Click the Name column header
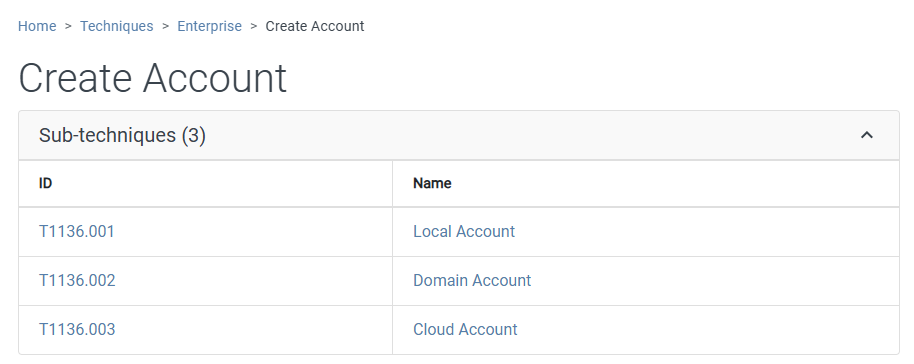 (432, 183)
